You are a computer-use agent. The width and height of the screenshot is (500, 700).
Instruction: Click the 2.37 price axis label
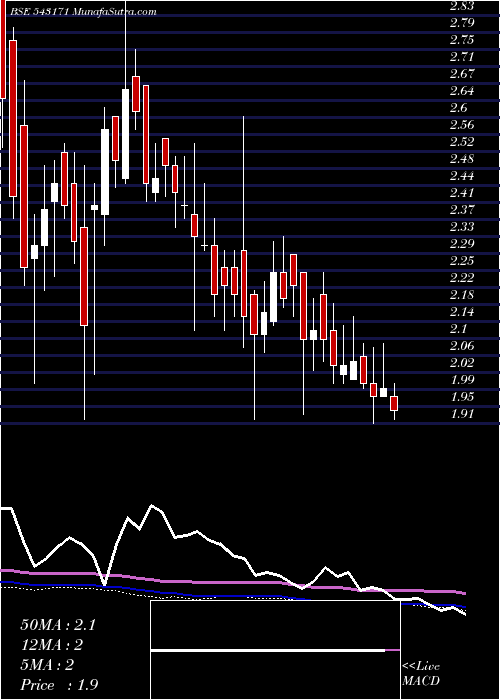tap(461, 210)
